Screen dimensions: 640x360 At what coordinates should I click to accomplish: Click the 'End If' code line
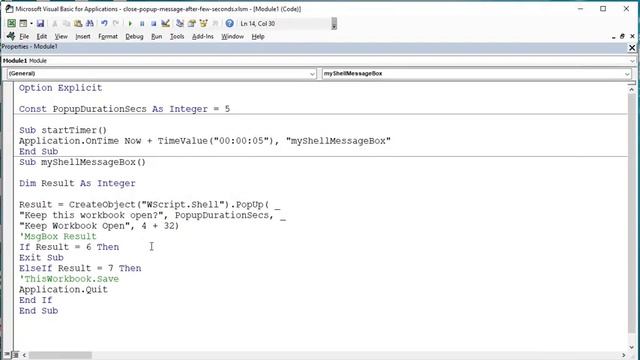(x=36, y=300)
